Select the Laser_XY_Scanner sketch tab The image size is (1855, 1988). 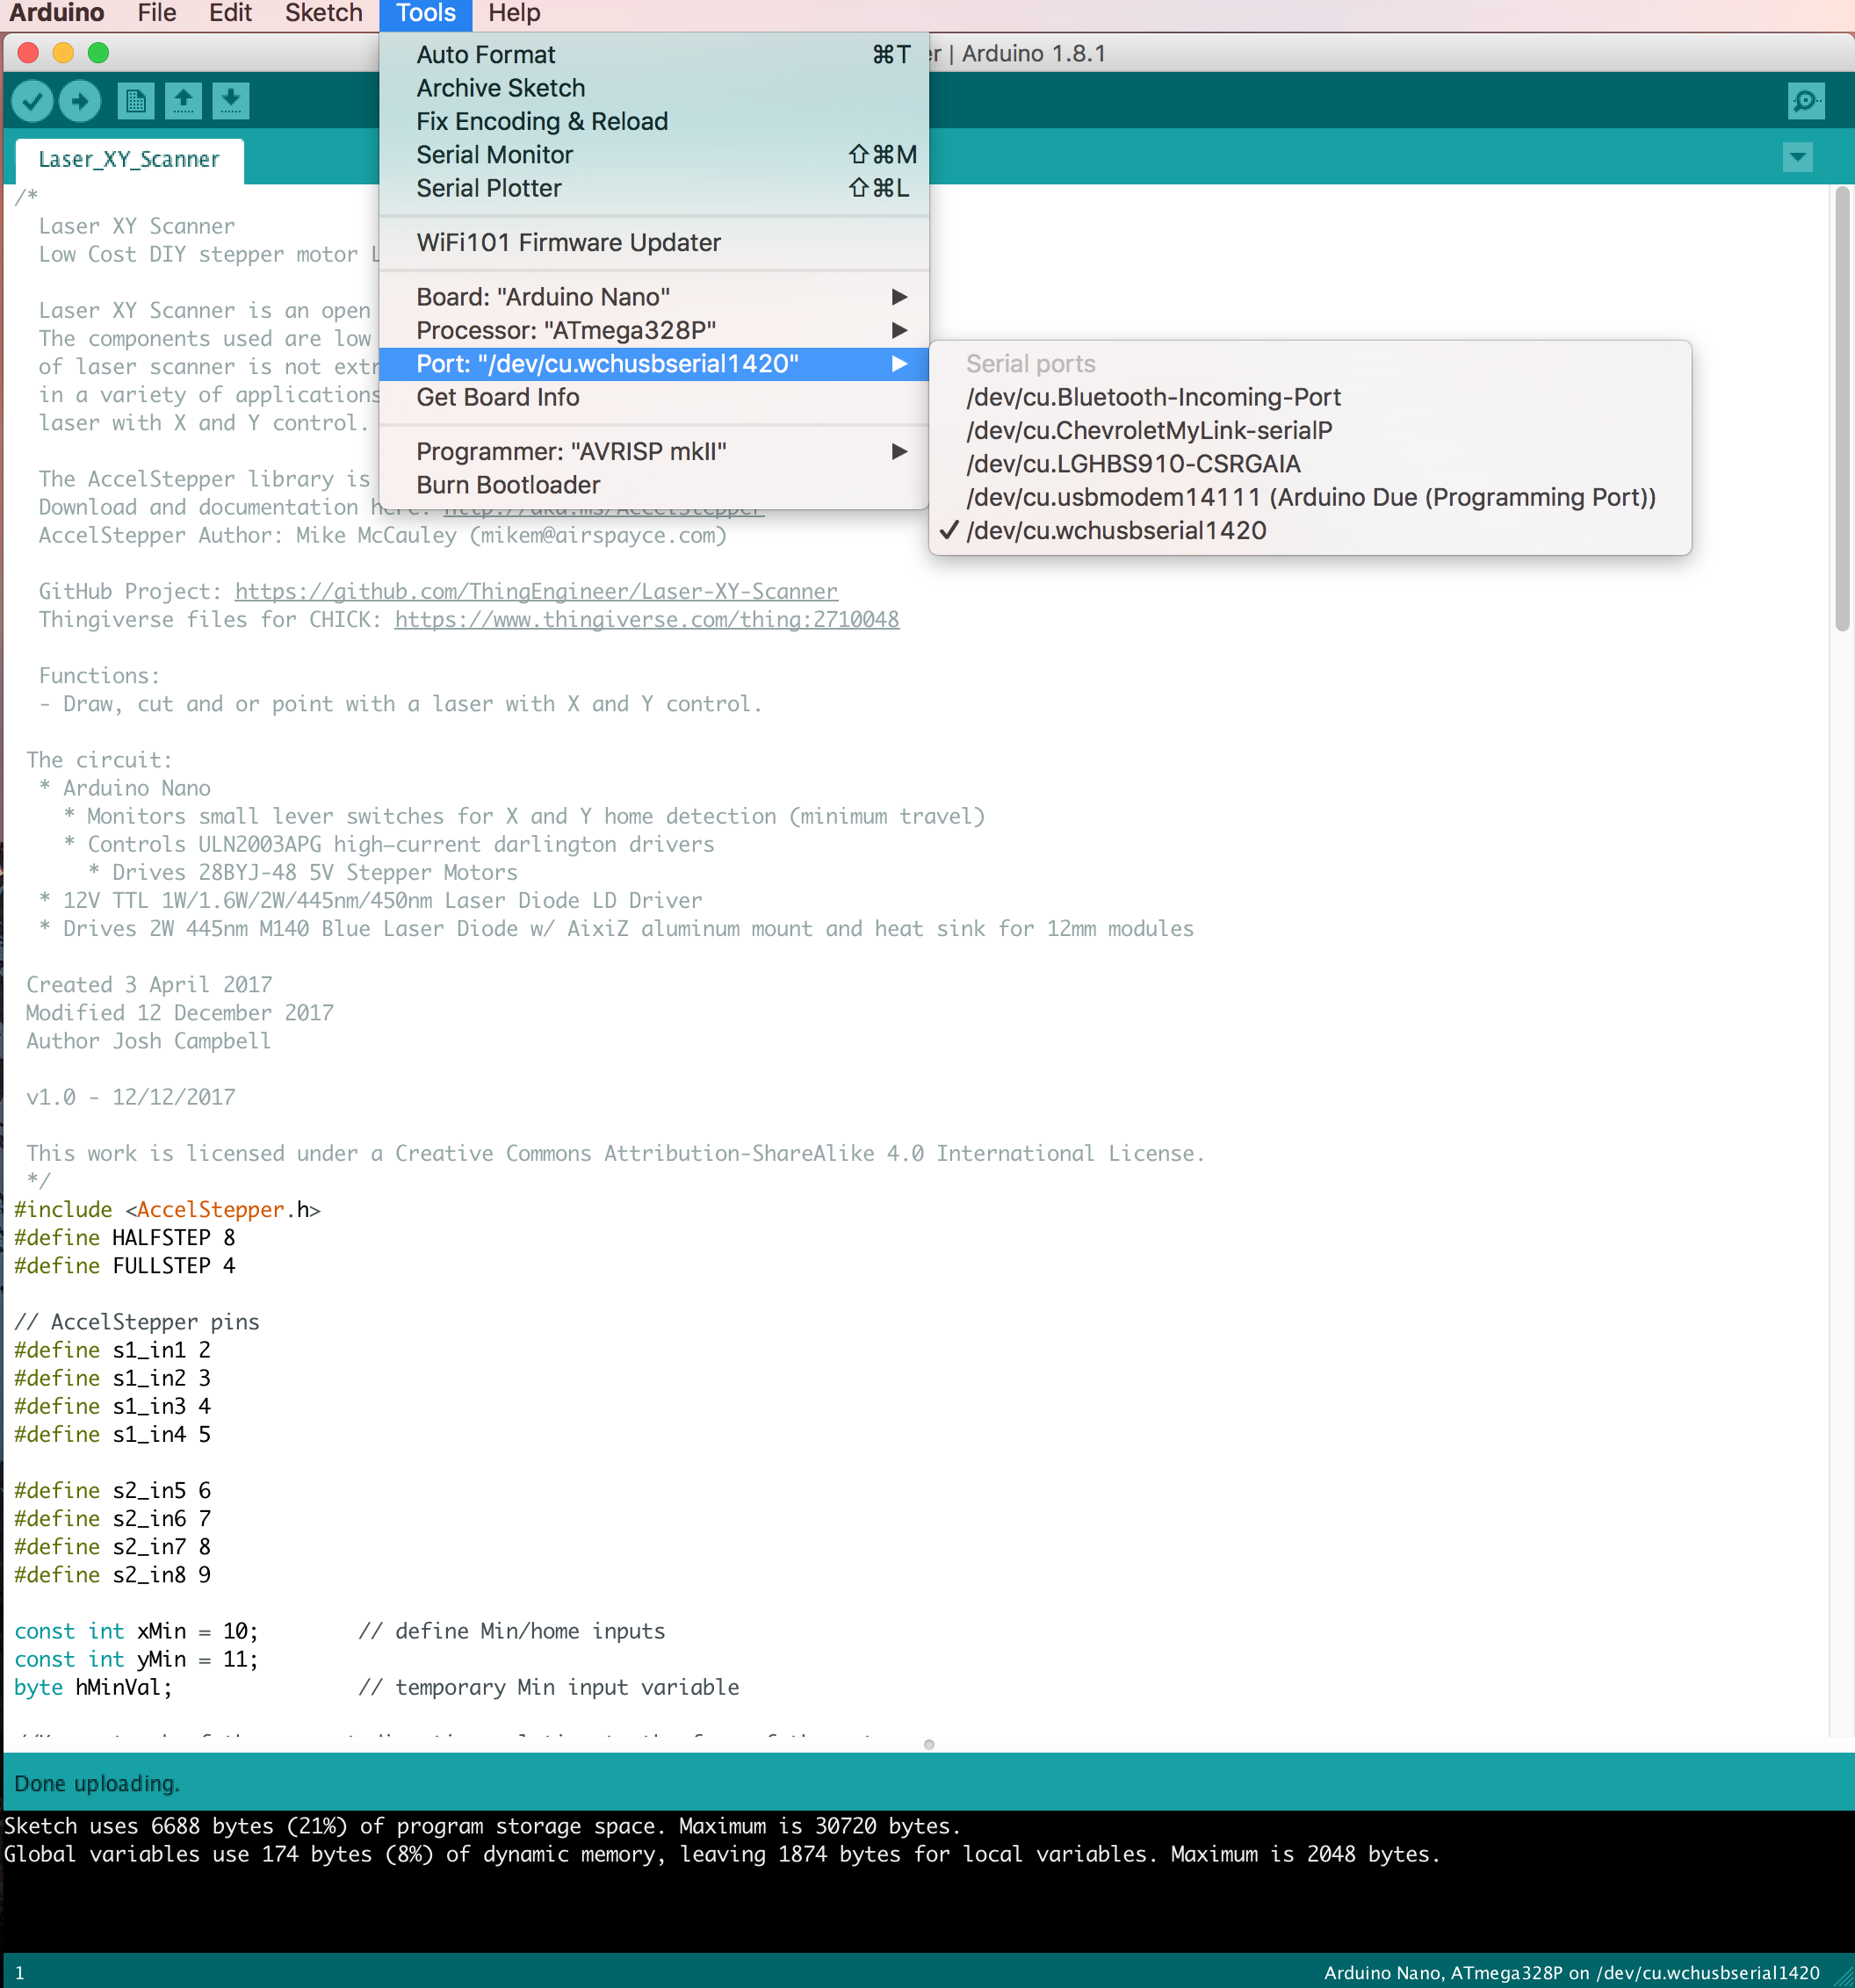(129, 159)
